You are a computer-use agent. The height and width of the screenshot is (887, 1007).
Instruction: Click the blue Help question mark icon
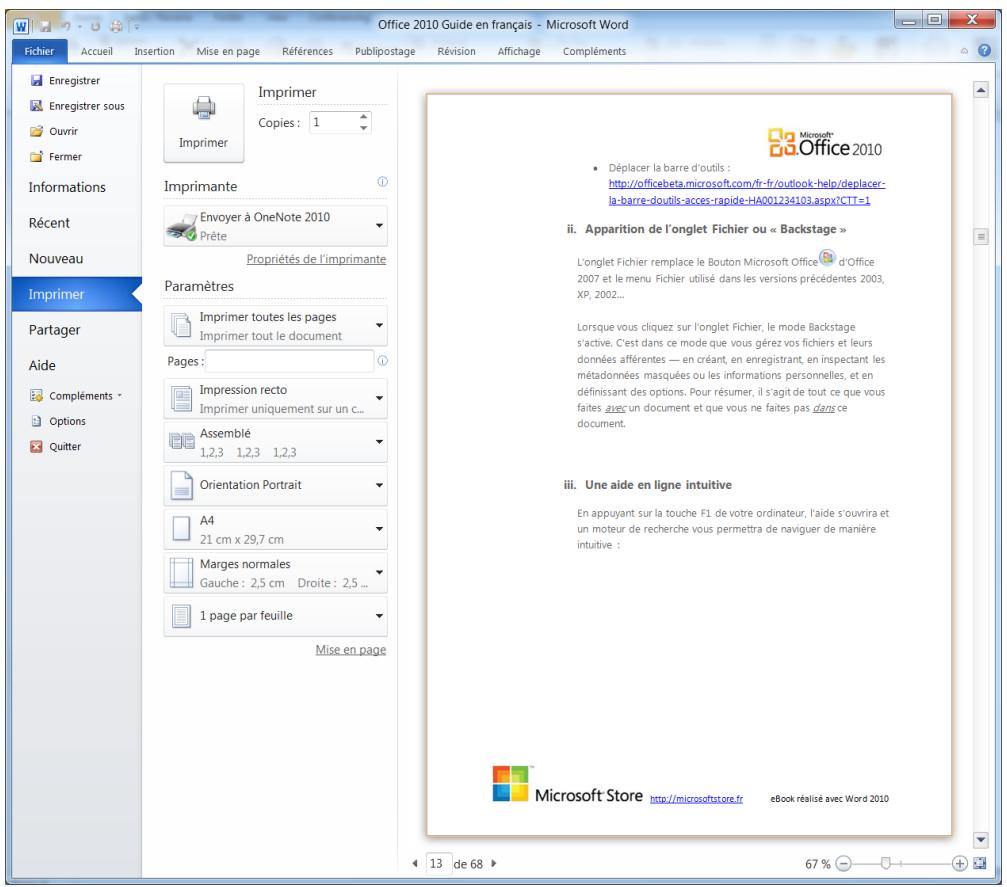pyautogui.click(x=984, y=50)
